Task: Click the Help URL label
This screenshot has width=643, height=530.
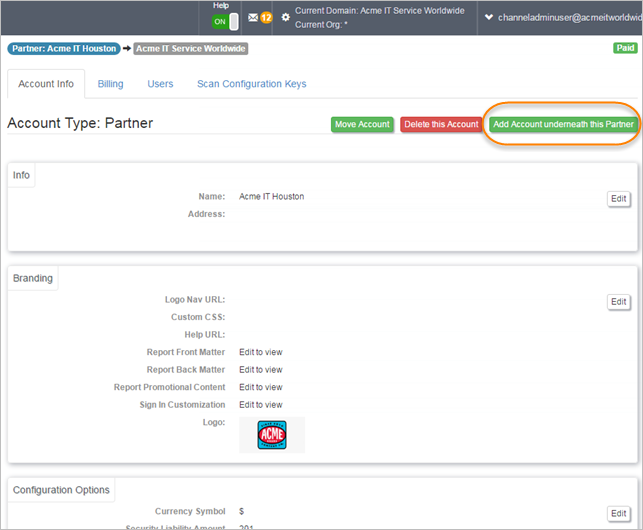Action: click(205, 335)
